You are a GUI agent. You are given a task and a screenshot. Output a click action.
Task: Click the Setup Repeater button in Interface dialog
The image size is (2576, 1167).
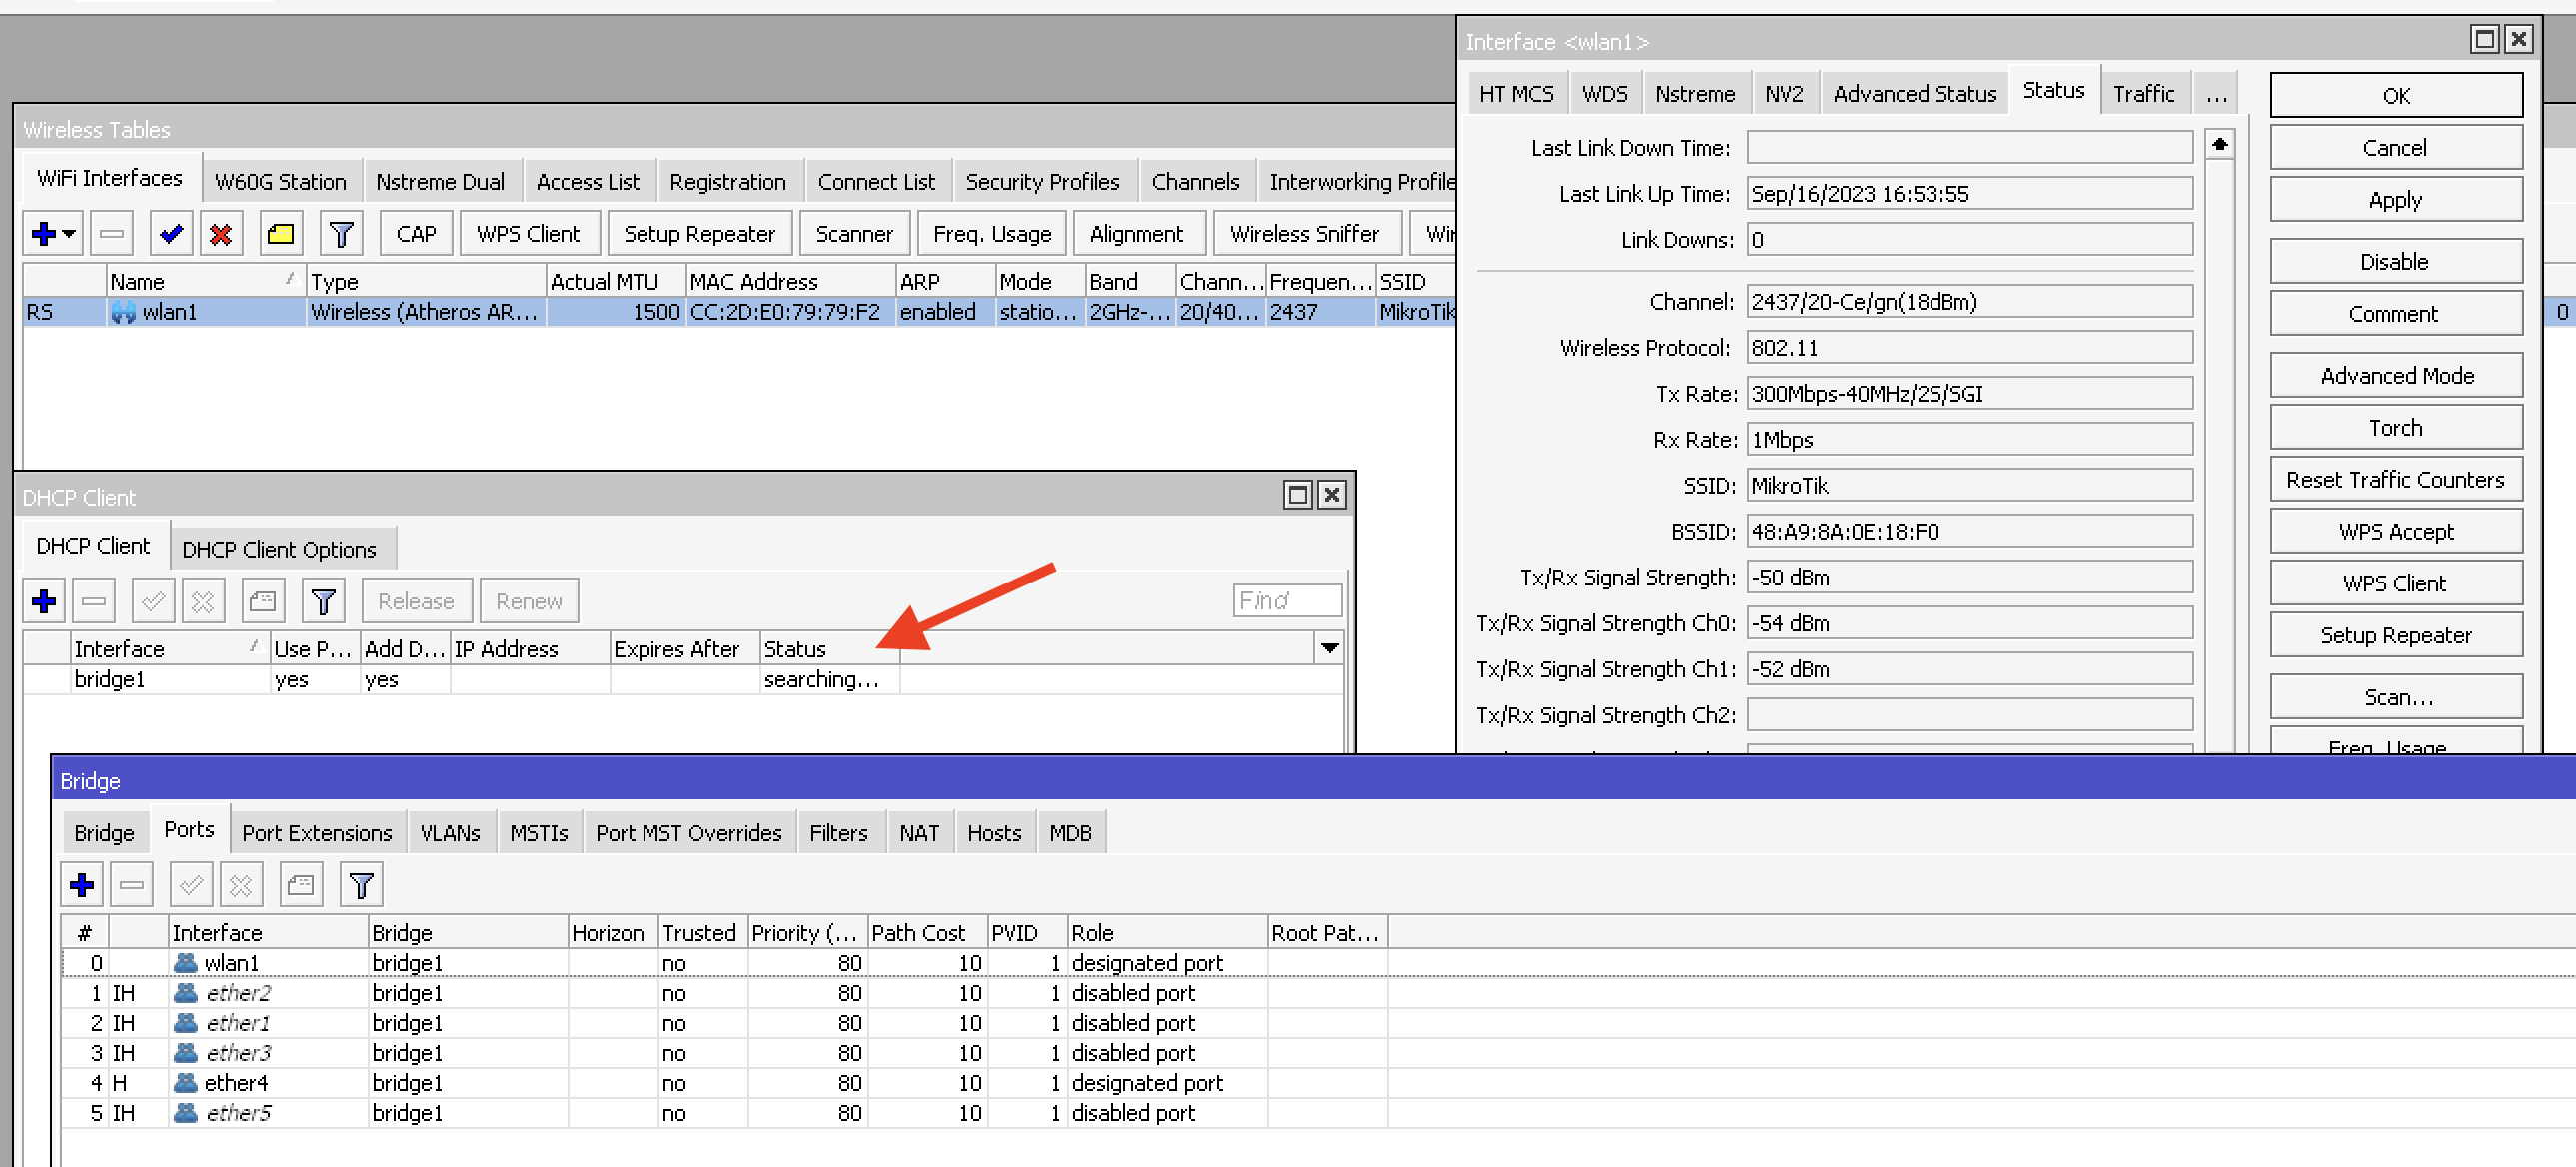(2396, 636)
